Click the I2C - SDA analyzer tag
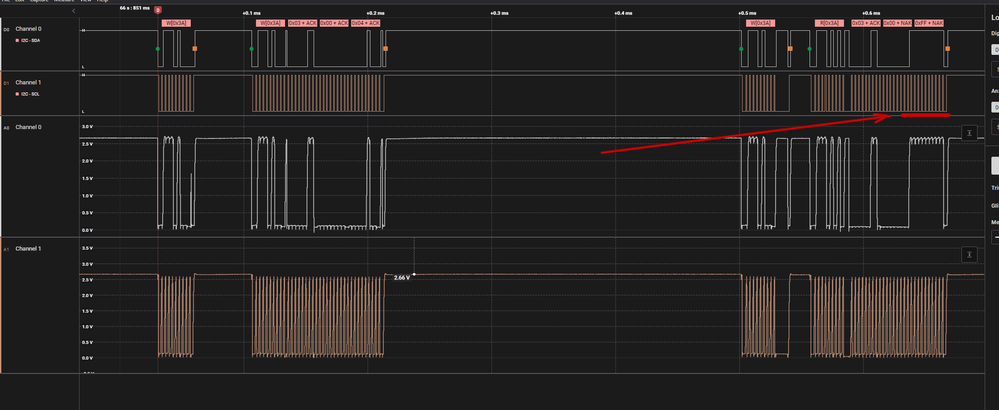 tap(28, 40)
